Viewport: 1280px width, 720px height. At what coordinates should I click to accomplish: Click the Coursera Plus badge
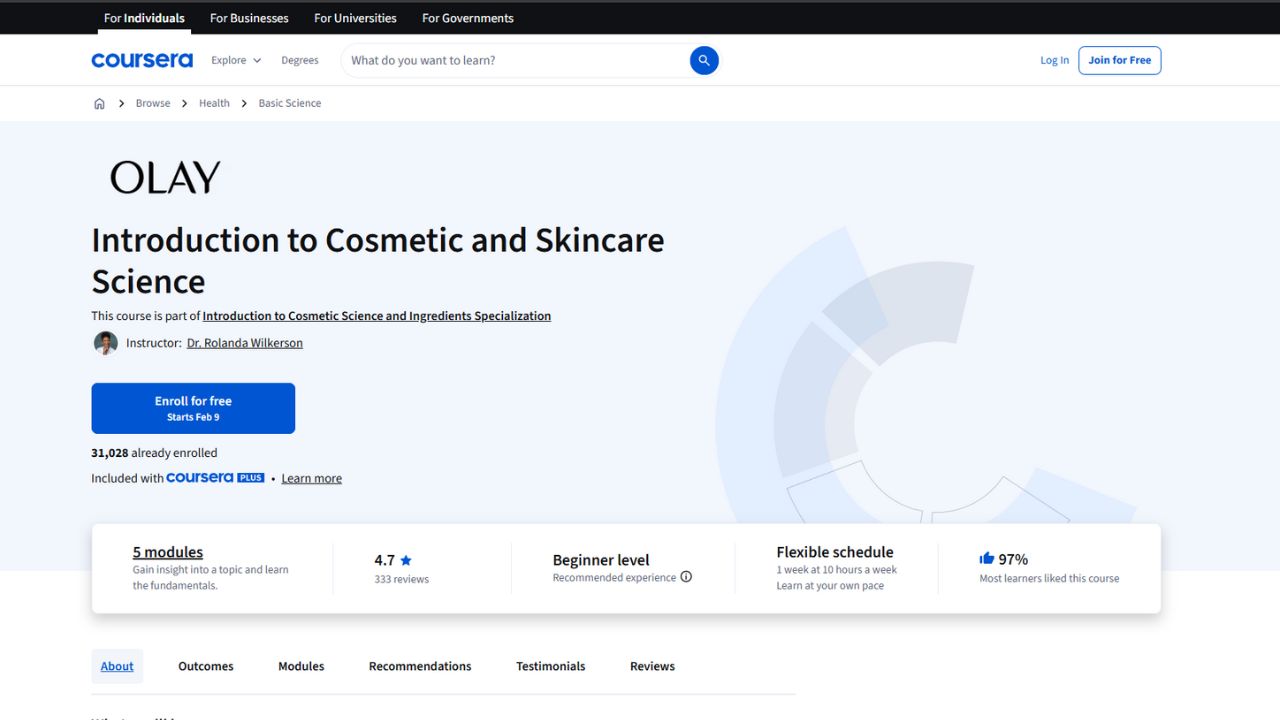(216, 477)
